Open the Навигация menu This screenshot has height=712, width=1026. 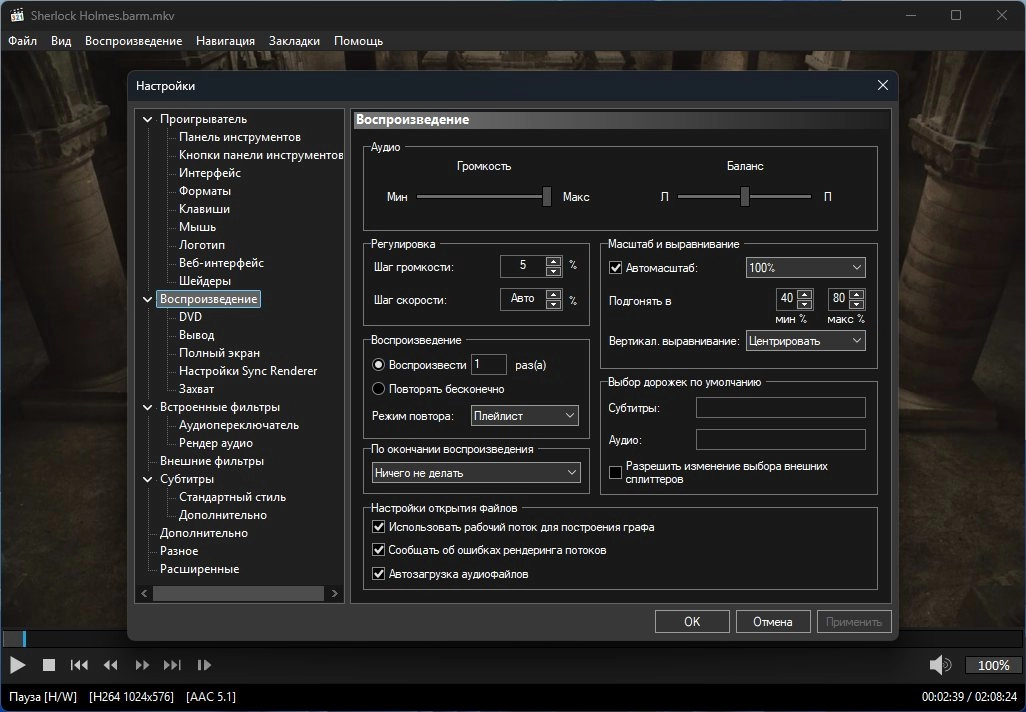[x=225, y=41]
